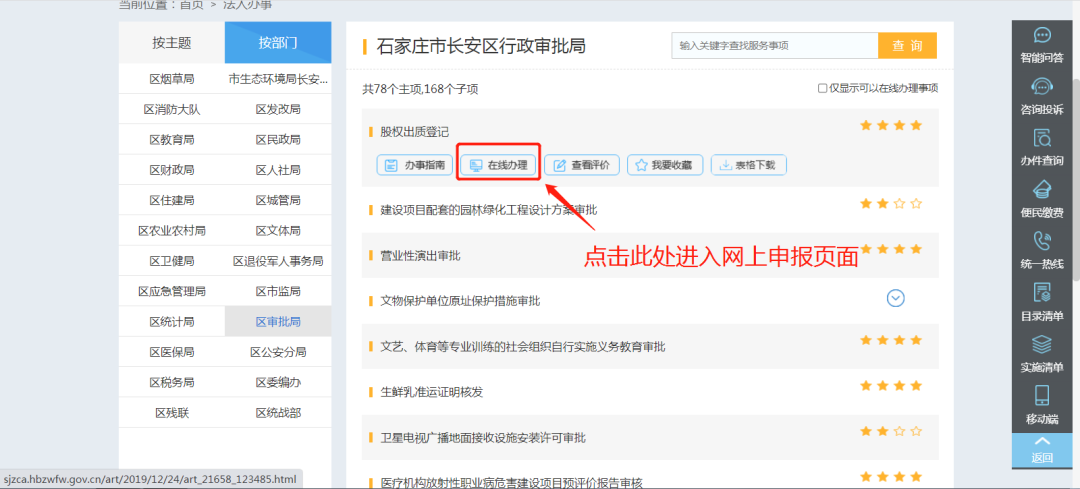Expand the 文物保护单位原址保护措施审批 chevron

coord(896,298)
